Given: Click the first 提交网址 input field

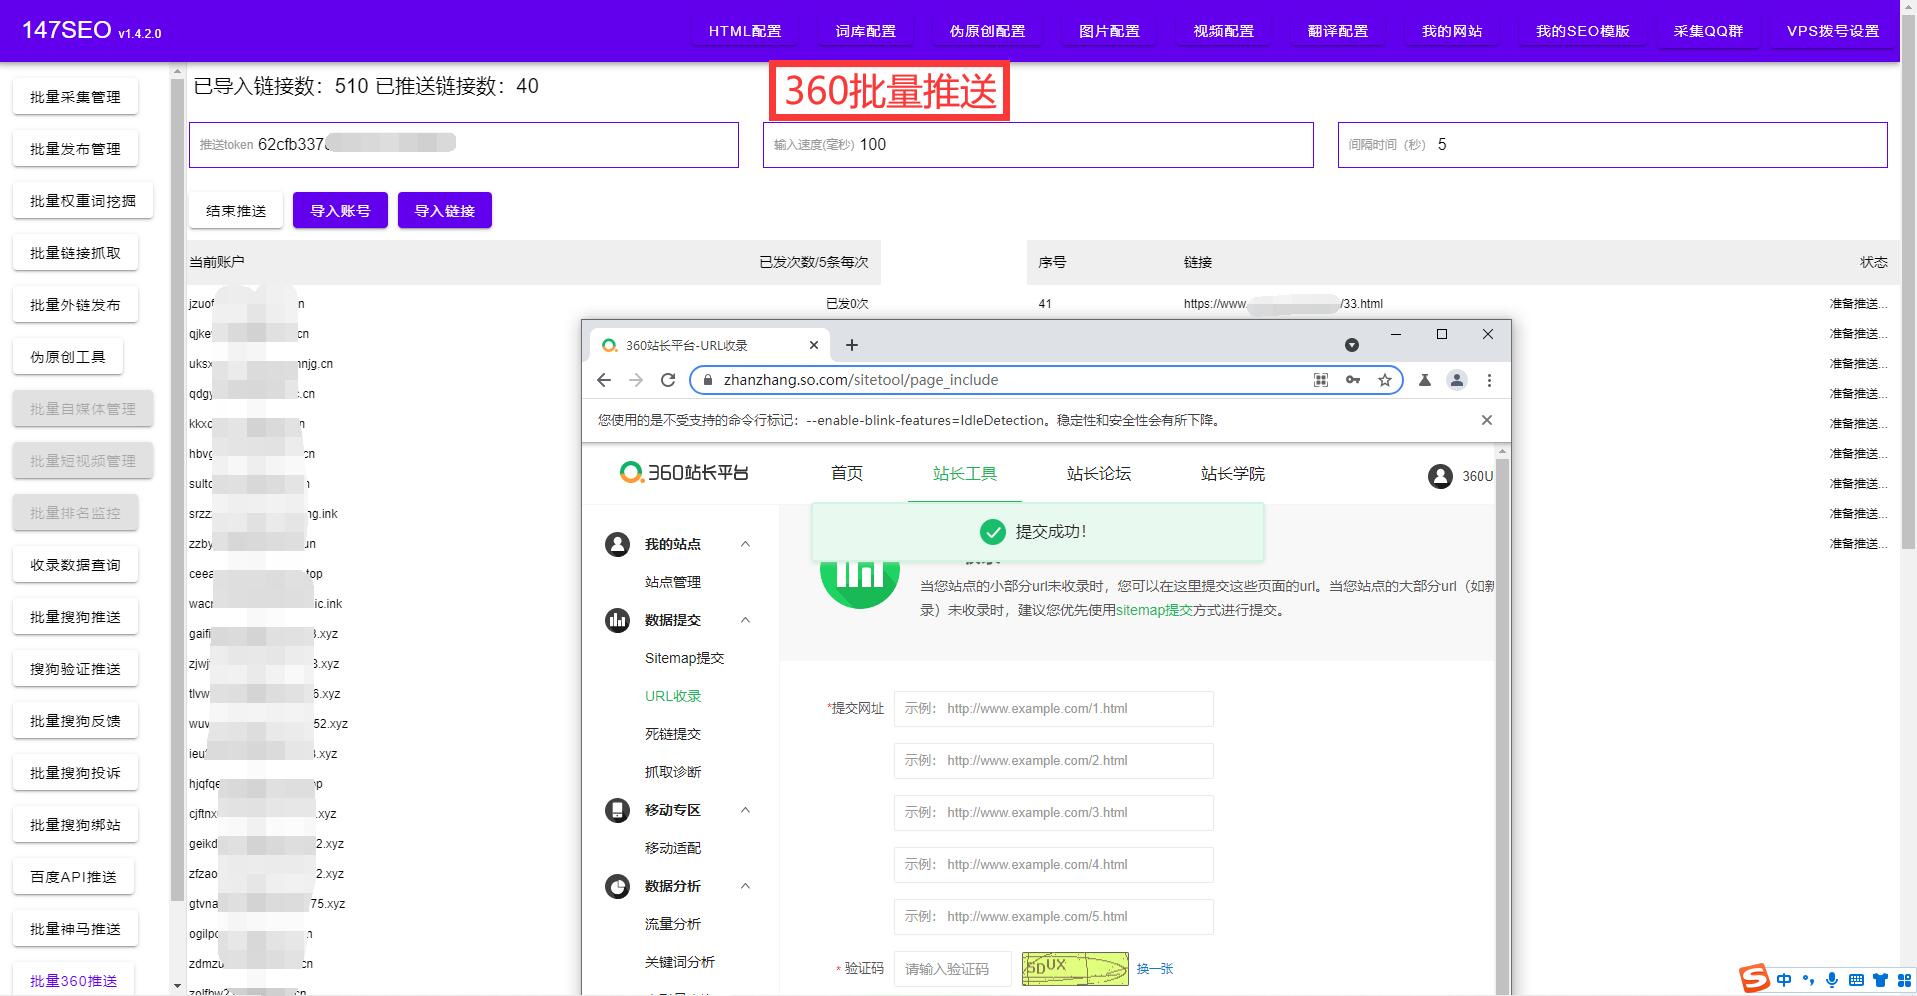Looking at the screenshot, I should click(x=1053, y=709).
